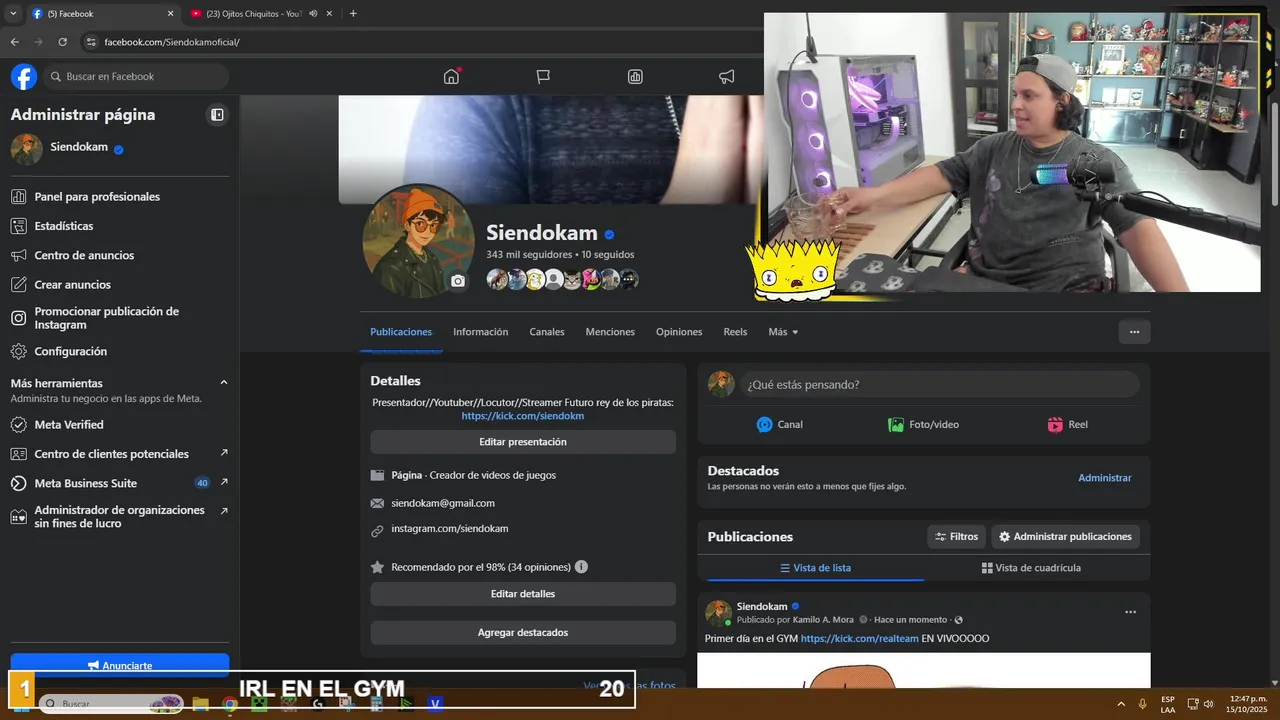
Task: Expand the Más dropdown in page tabs
Action: (x=783, y=332)
